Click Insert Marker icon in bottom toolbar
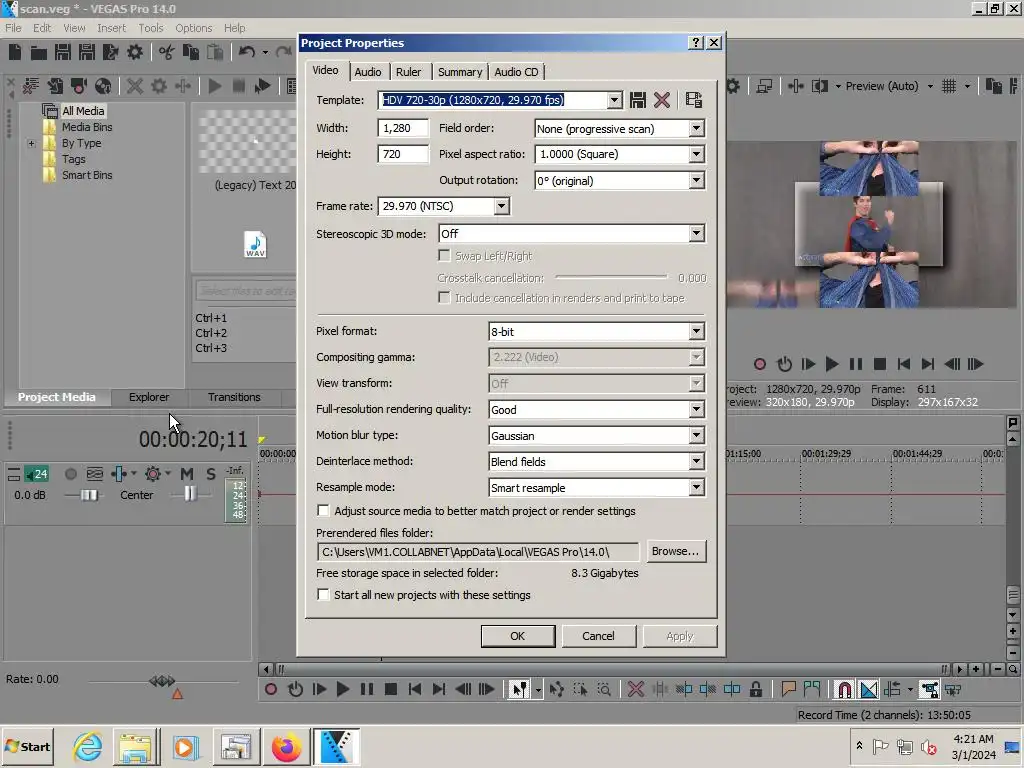This screenshot has height=768, width=1024. pos(788,689)
